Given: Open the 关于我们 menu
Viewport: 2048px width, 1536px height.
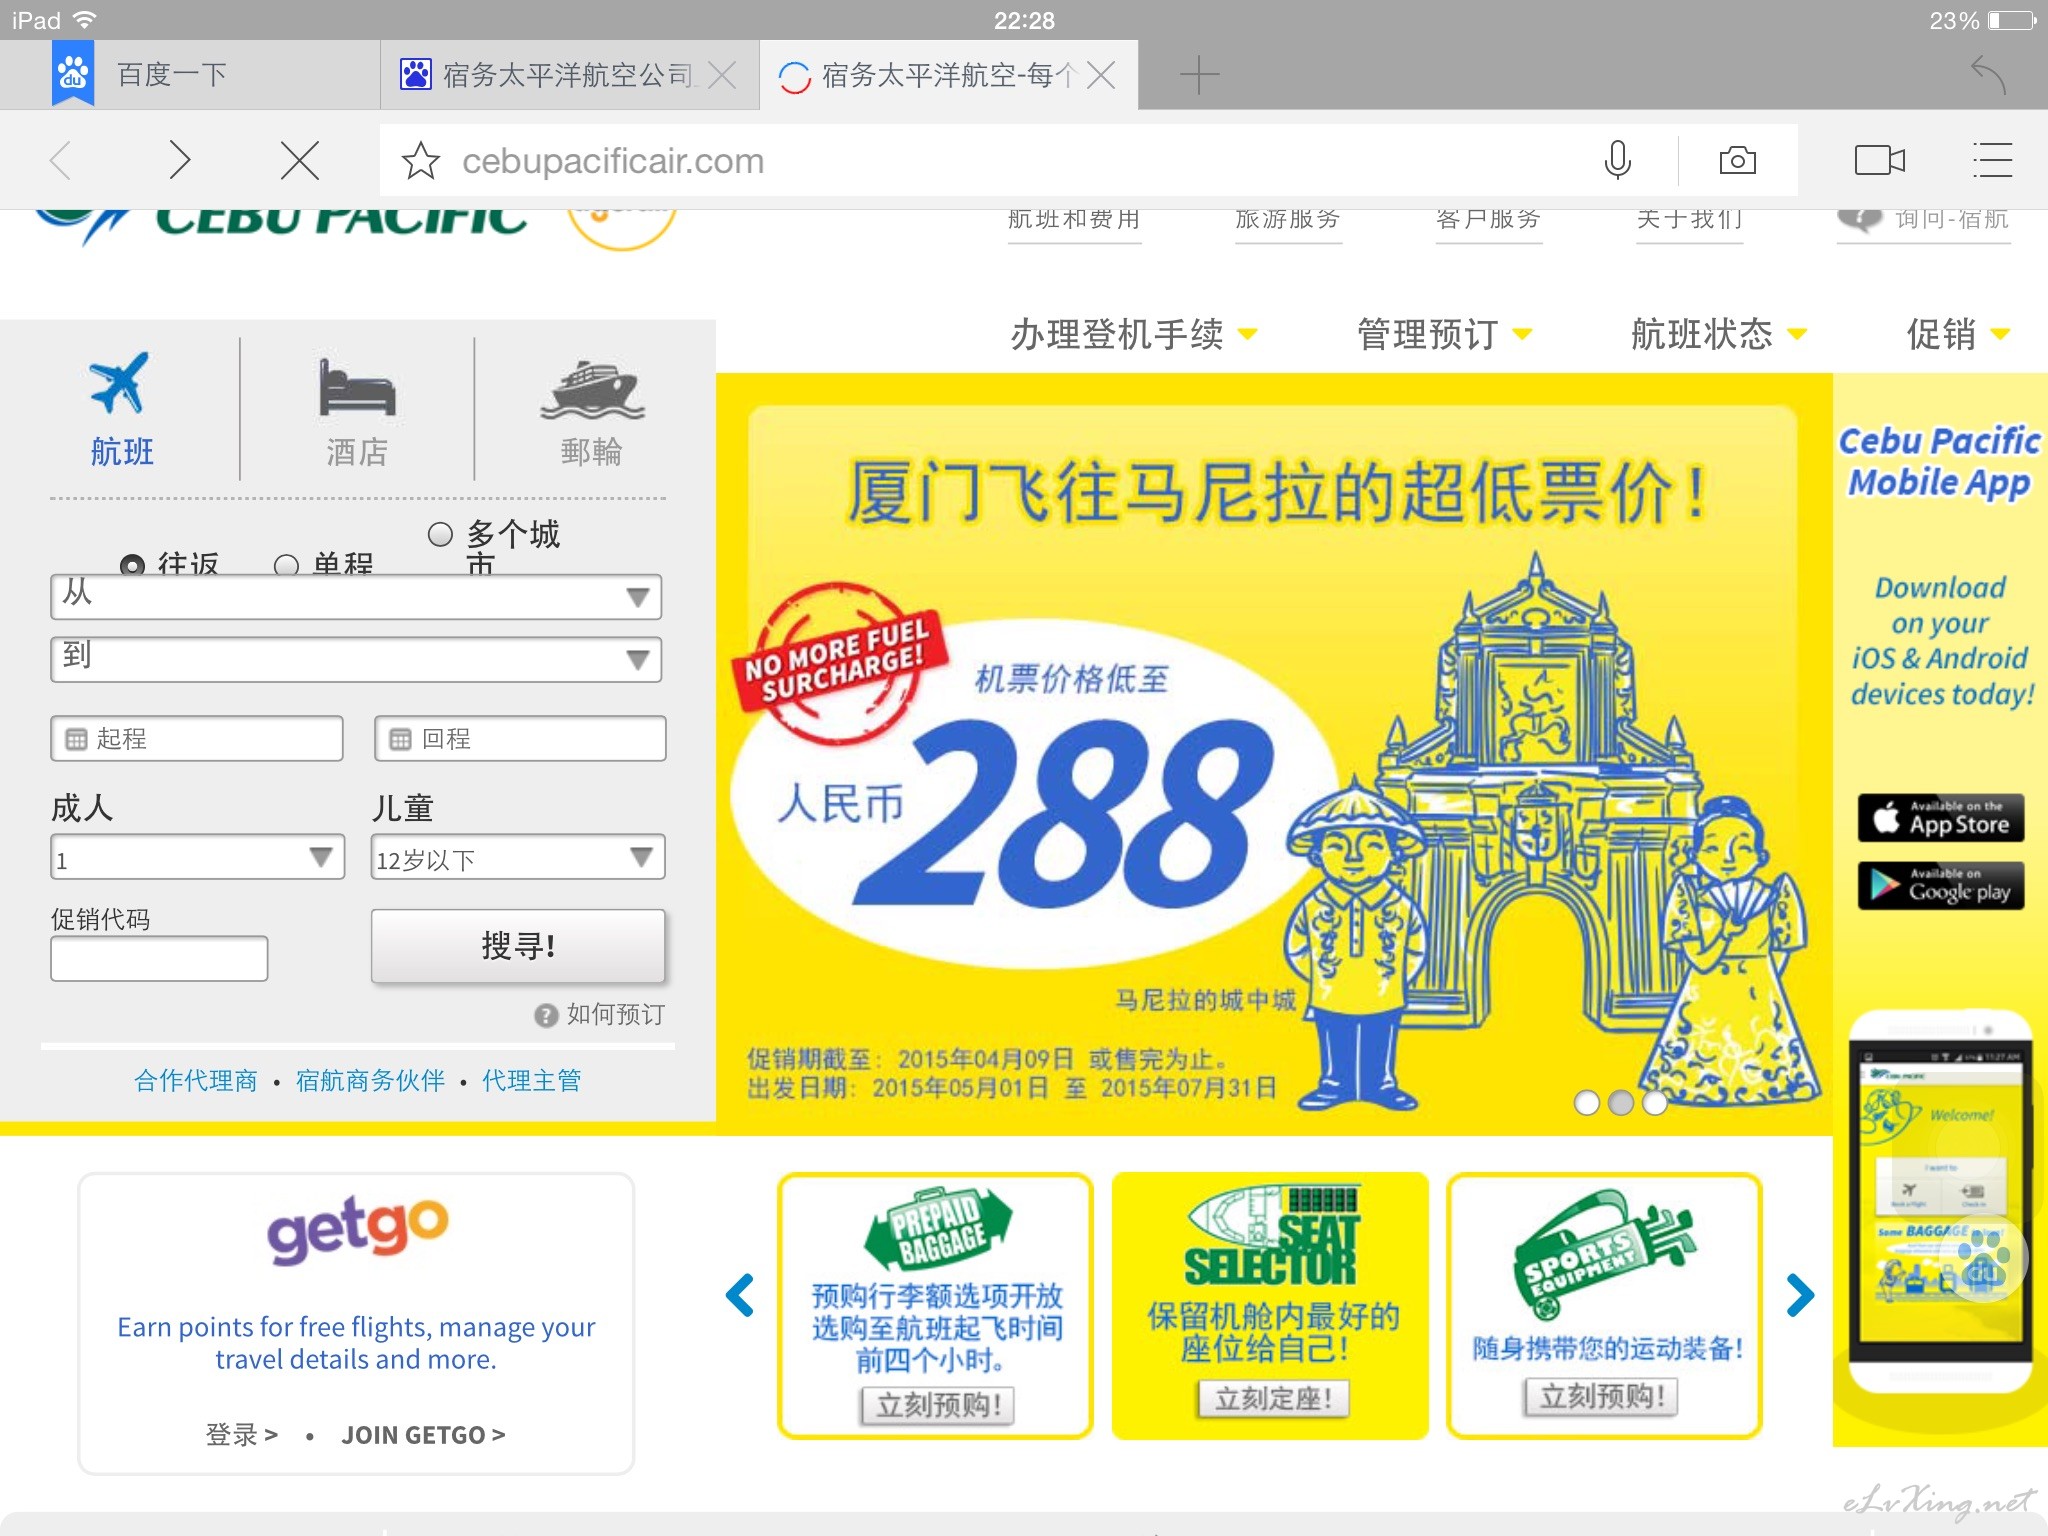Looking at the screenshot, I should pyautogui.click(x=1690, y=220).
